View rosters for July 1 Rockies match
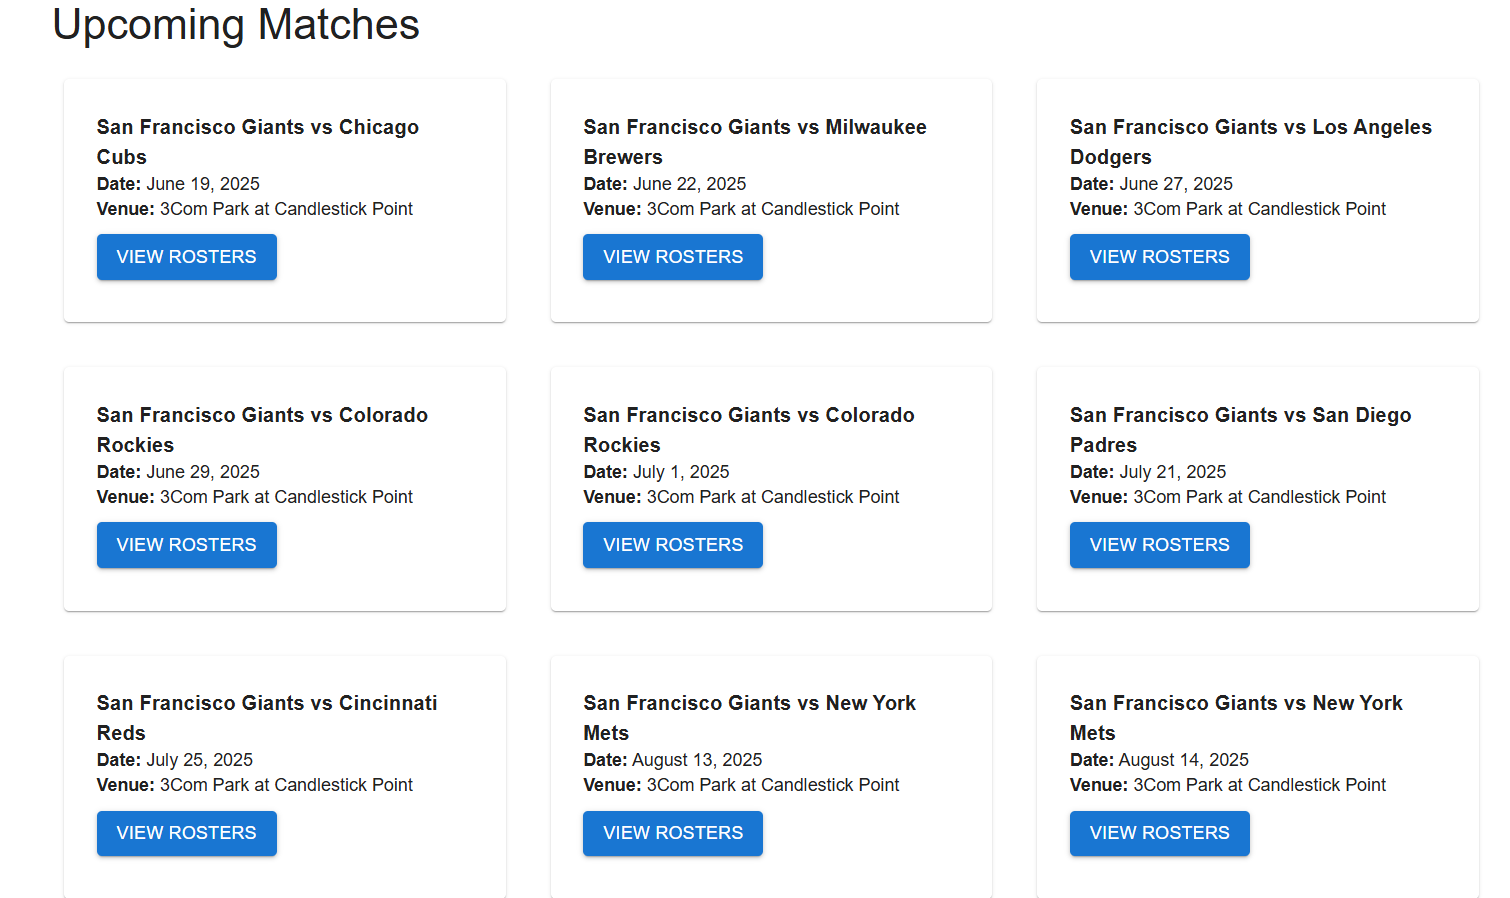 tap(672, 545)
